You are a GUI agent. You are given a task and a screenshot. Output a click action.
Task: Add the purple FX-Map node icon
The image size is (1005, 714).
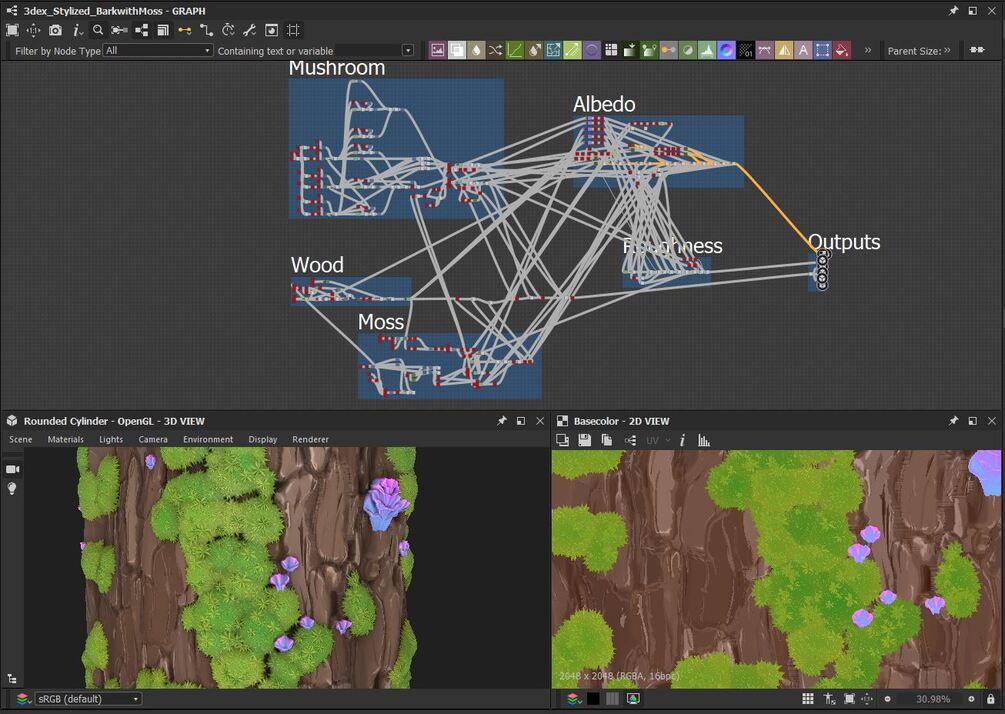click(x=592, y=50)
